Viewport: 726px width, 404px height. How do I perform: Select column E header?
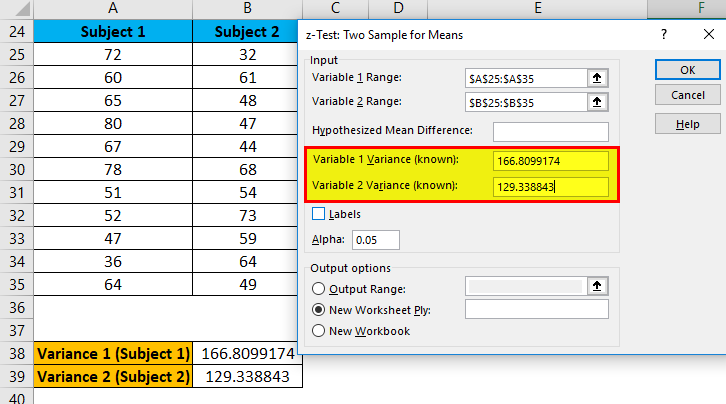coord(537,8)
